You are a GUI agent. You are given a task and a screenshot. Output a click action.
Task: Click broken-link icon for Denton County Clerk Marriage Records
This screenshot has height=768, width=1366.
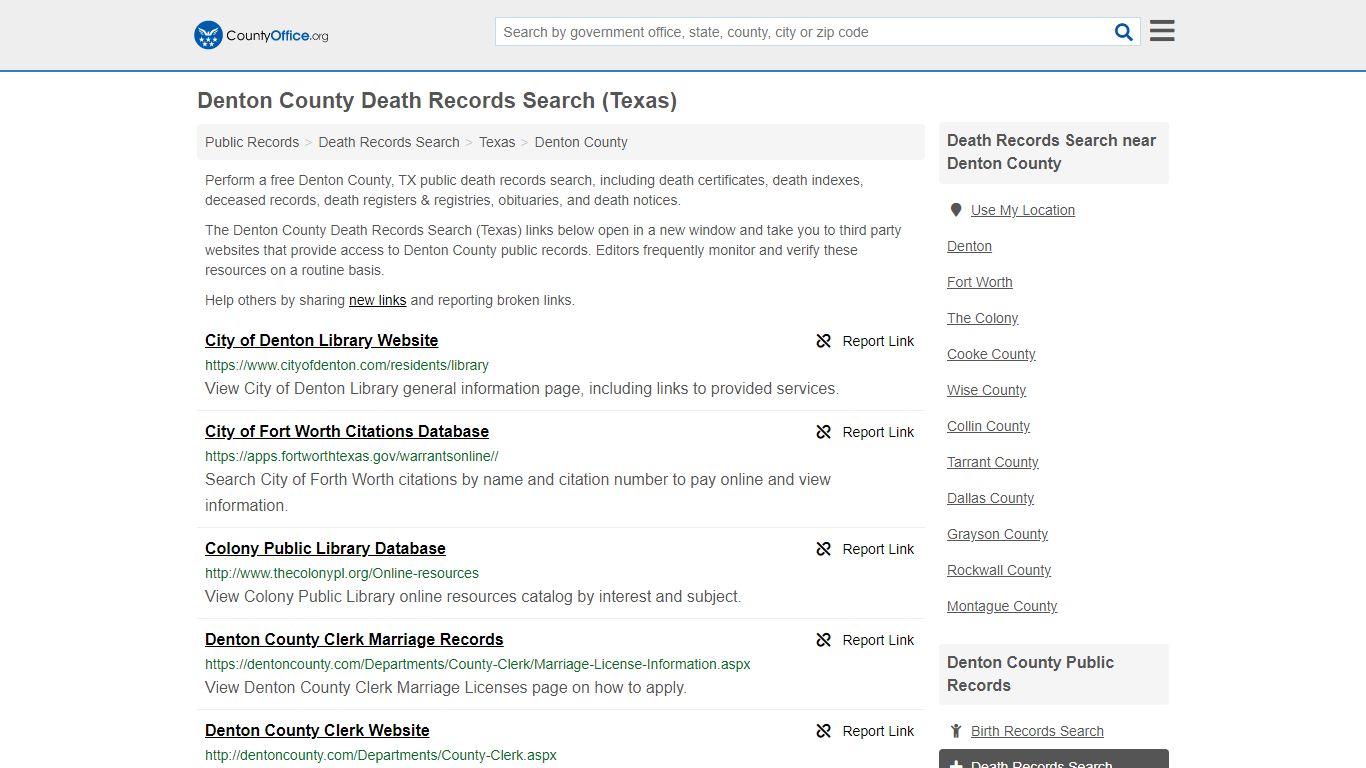pos(824,640)
